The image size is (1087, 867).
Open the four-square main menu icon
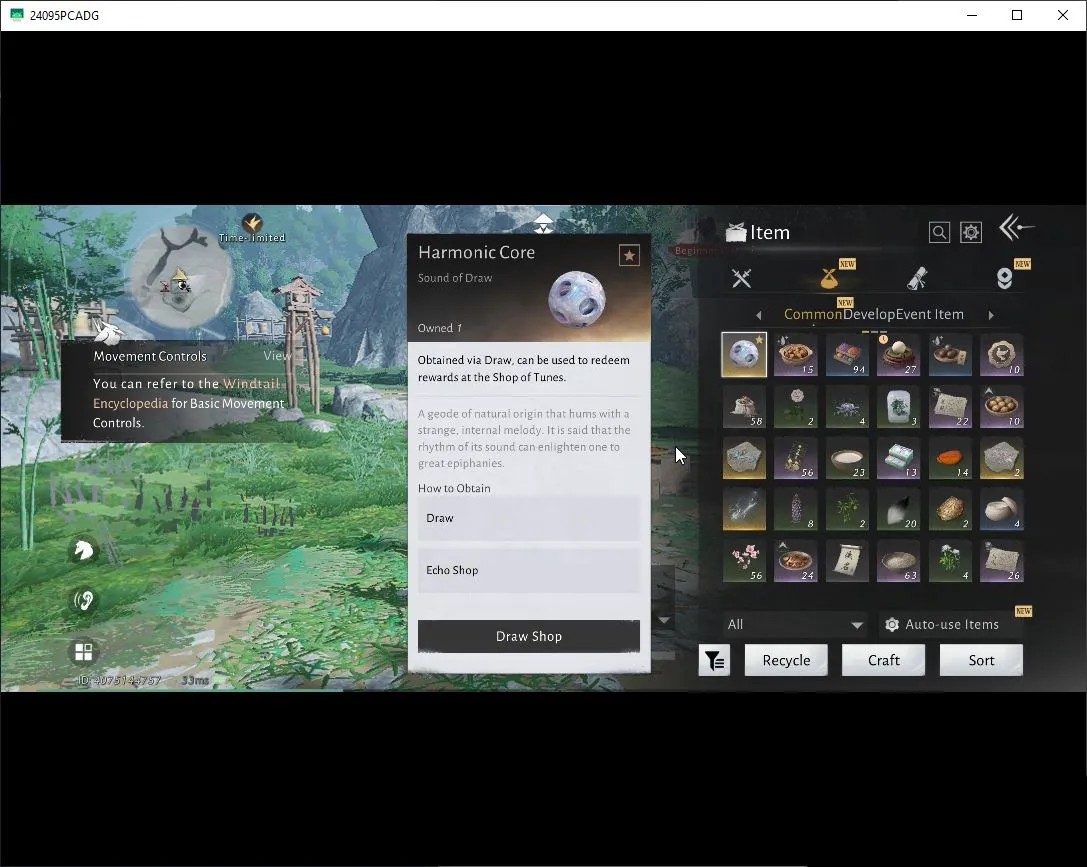[83, 651]
